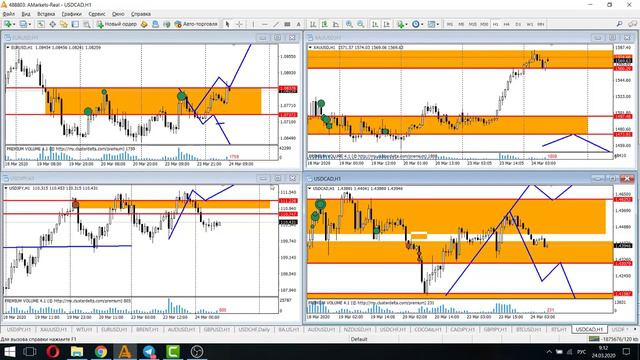
Task: Show the Market Watch panel
Action: tap(41, 24)
